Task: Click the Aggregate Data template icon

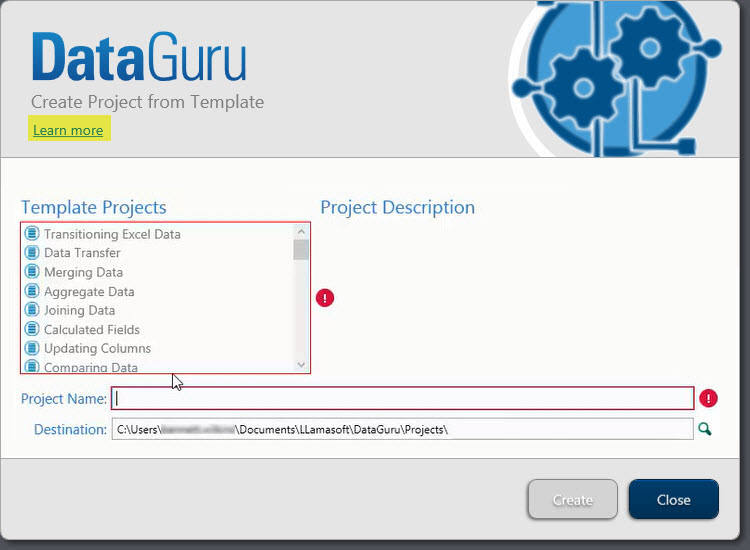Action: coord(32,291)
